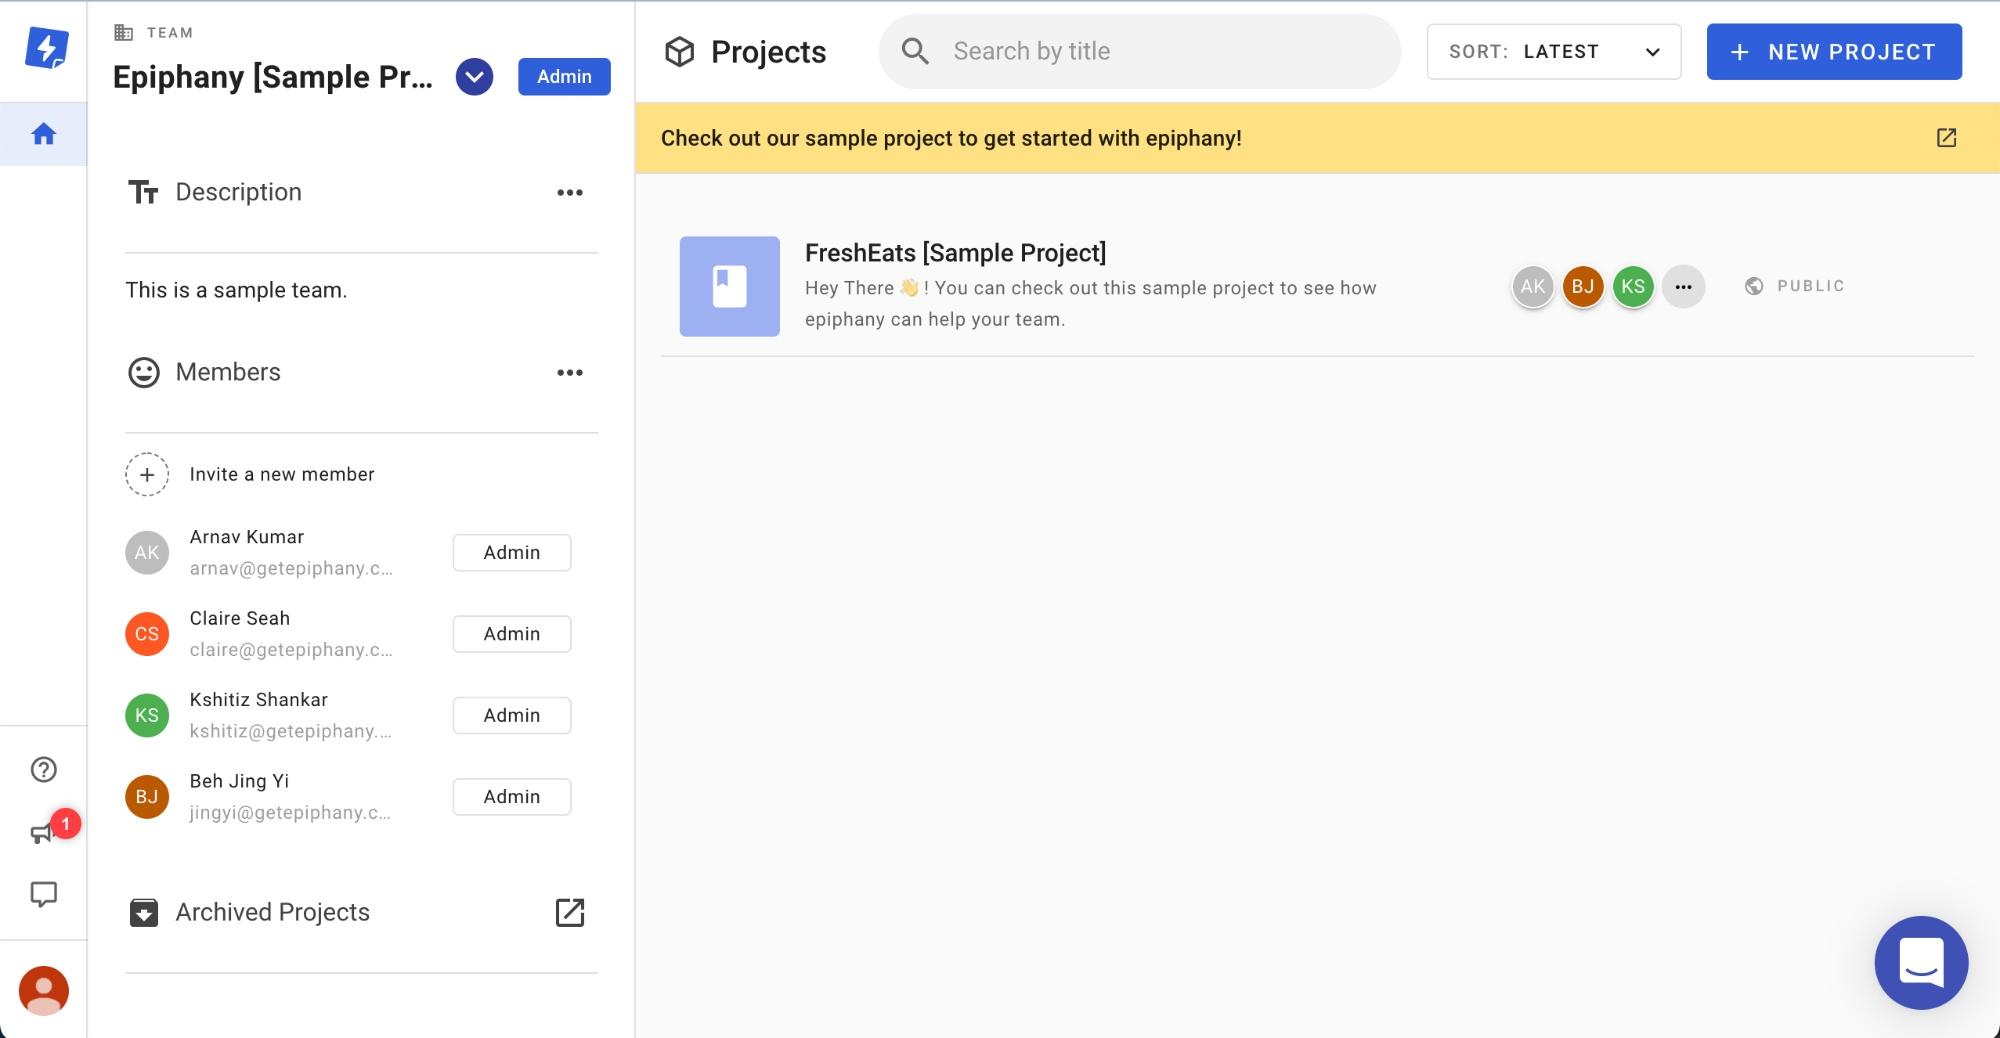Open the Sort: Latest dropdown

click(x=1553, y=52)
